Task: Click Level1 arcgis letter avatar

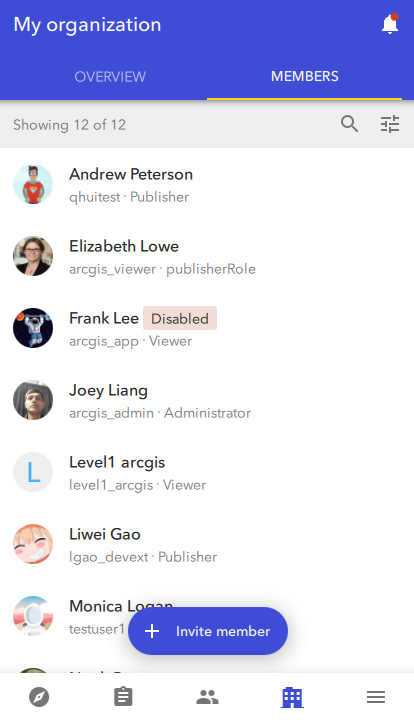Action: 33,472
